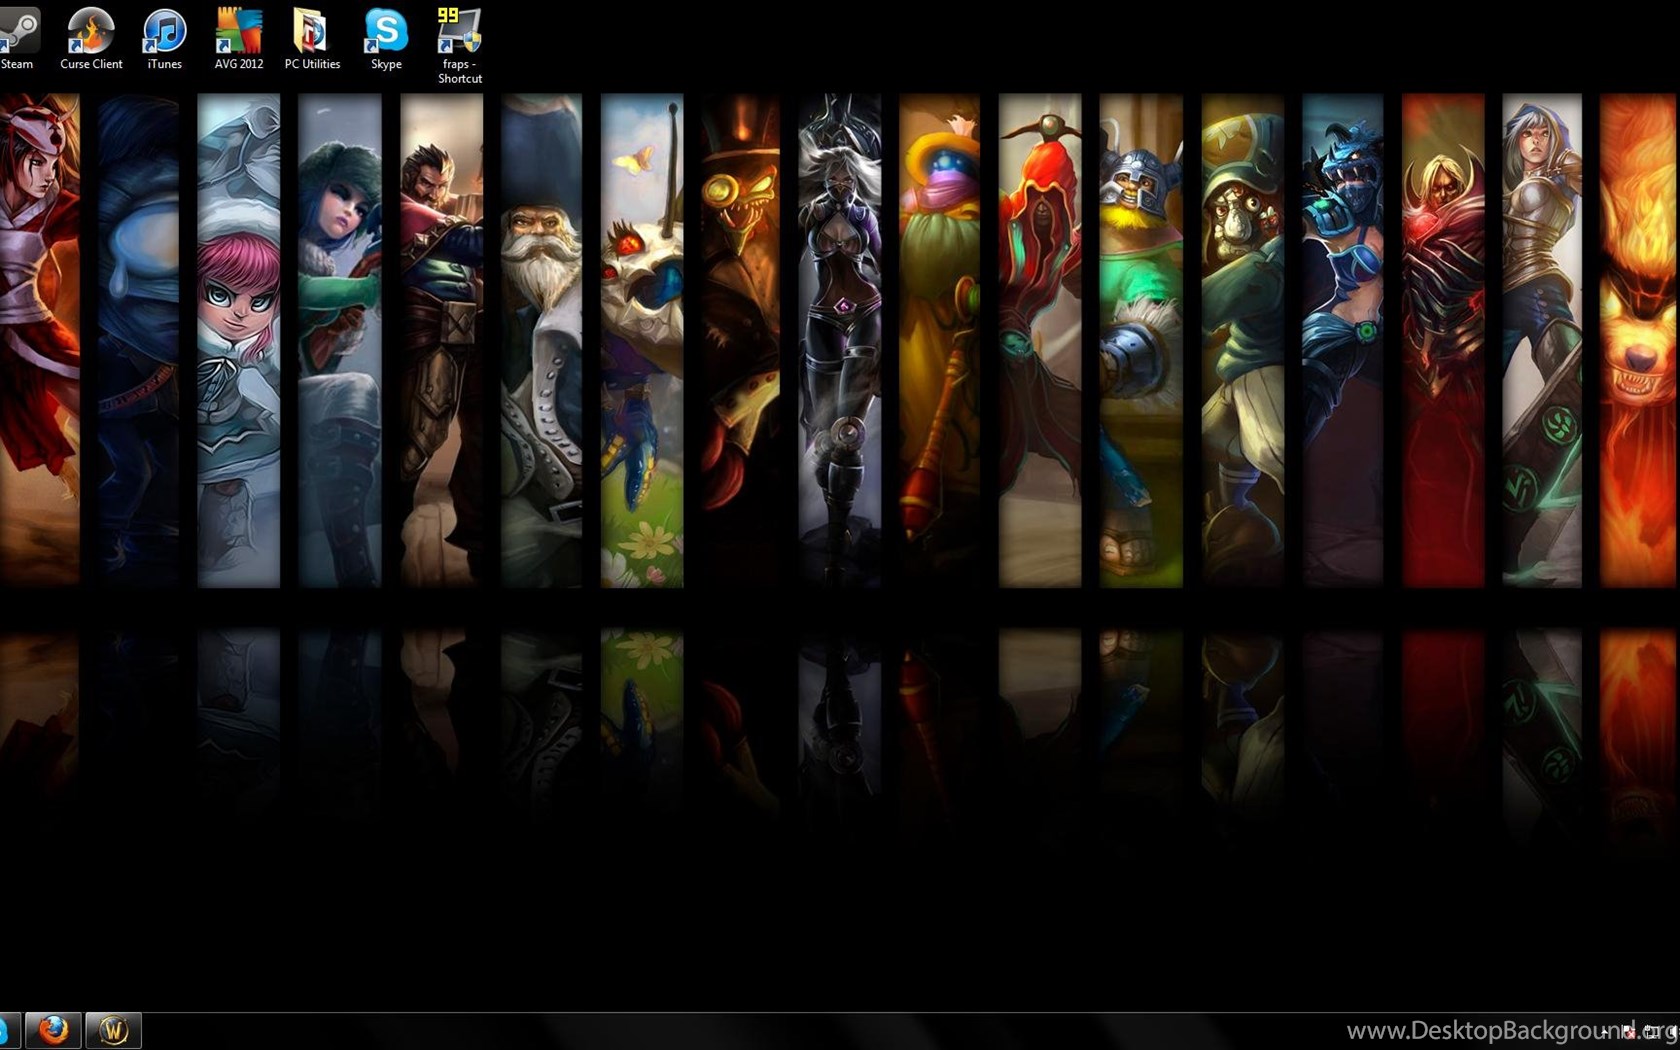Click the pink-haired girl wallpaper panel
1680x1050 pixels.
point(238,340)
